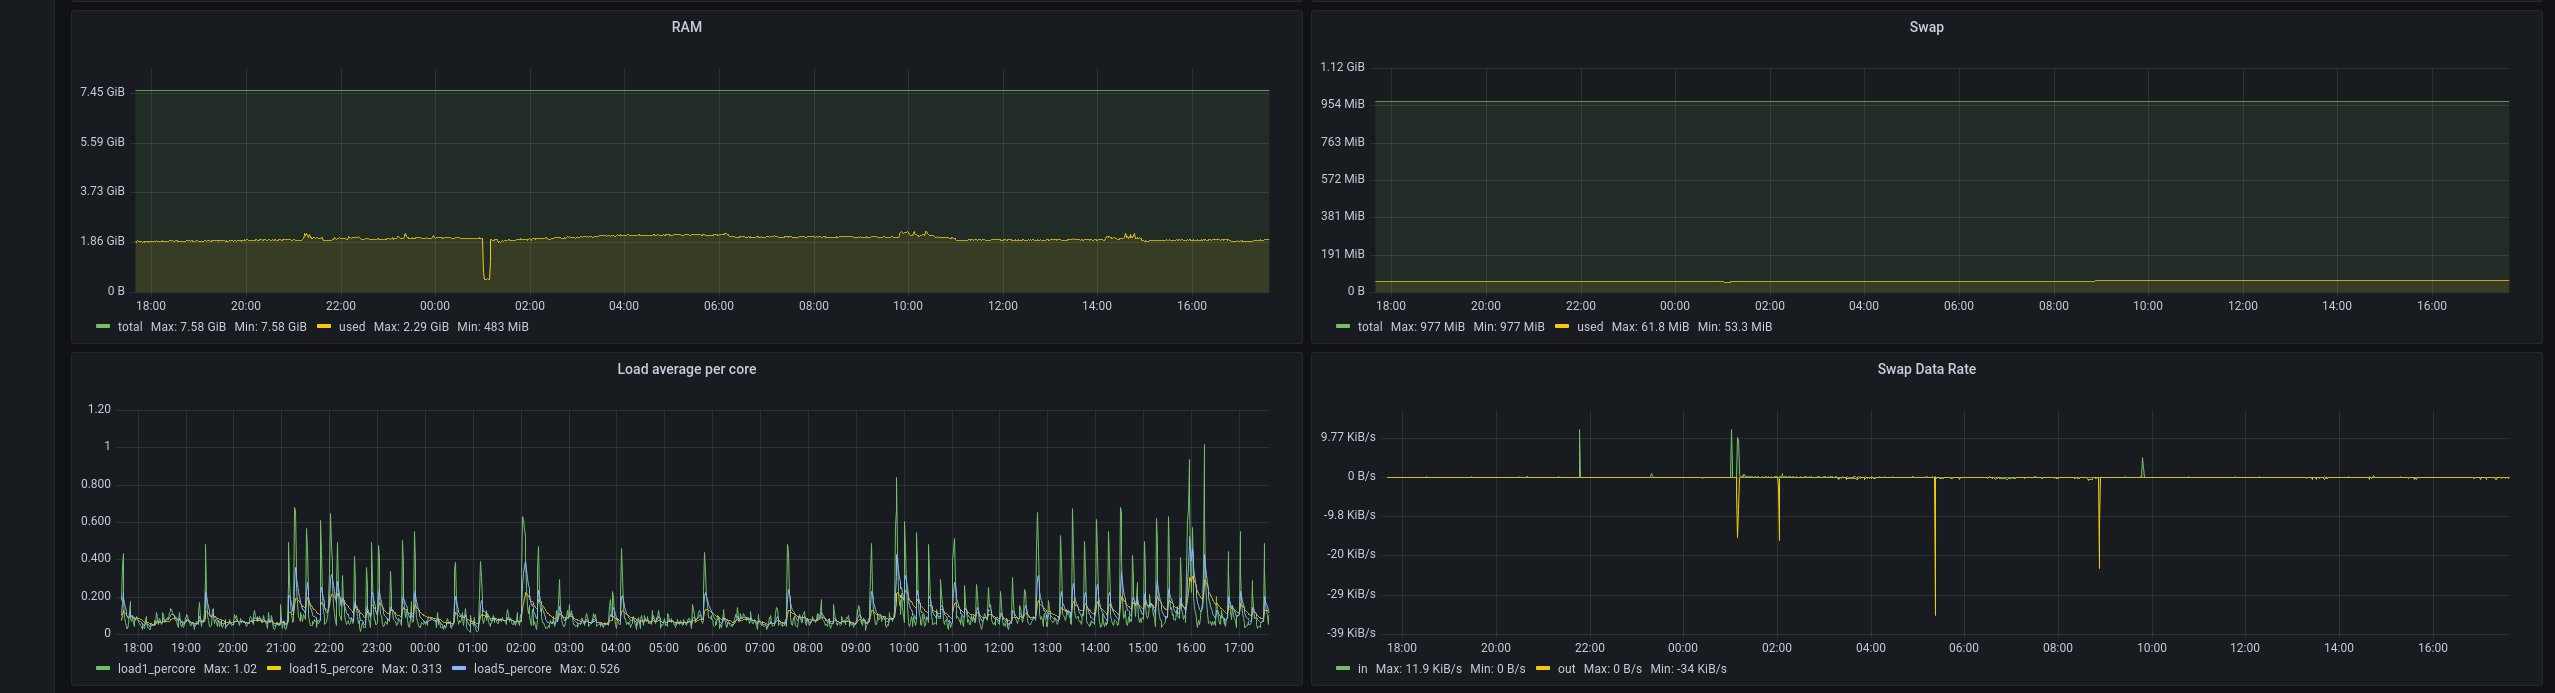The width and height of the screenshot is (2555, 693).
Task: Toggle the in series in Swap Data Rate legend
Action: pos(1362,669)
